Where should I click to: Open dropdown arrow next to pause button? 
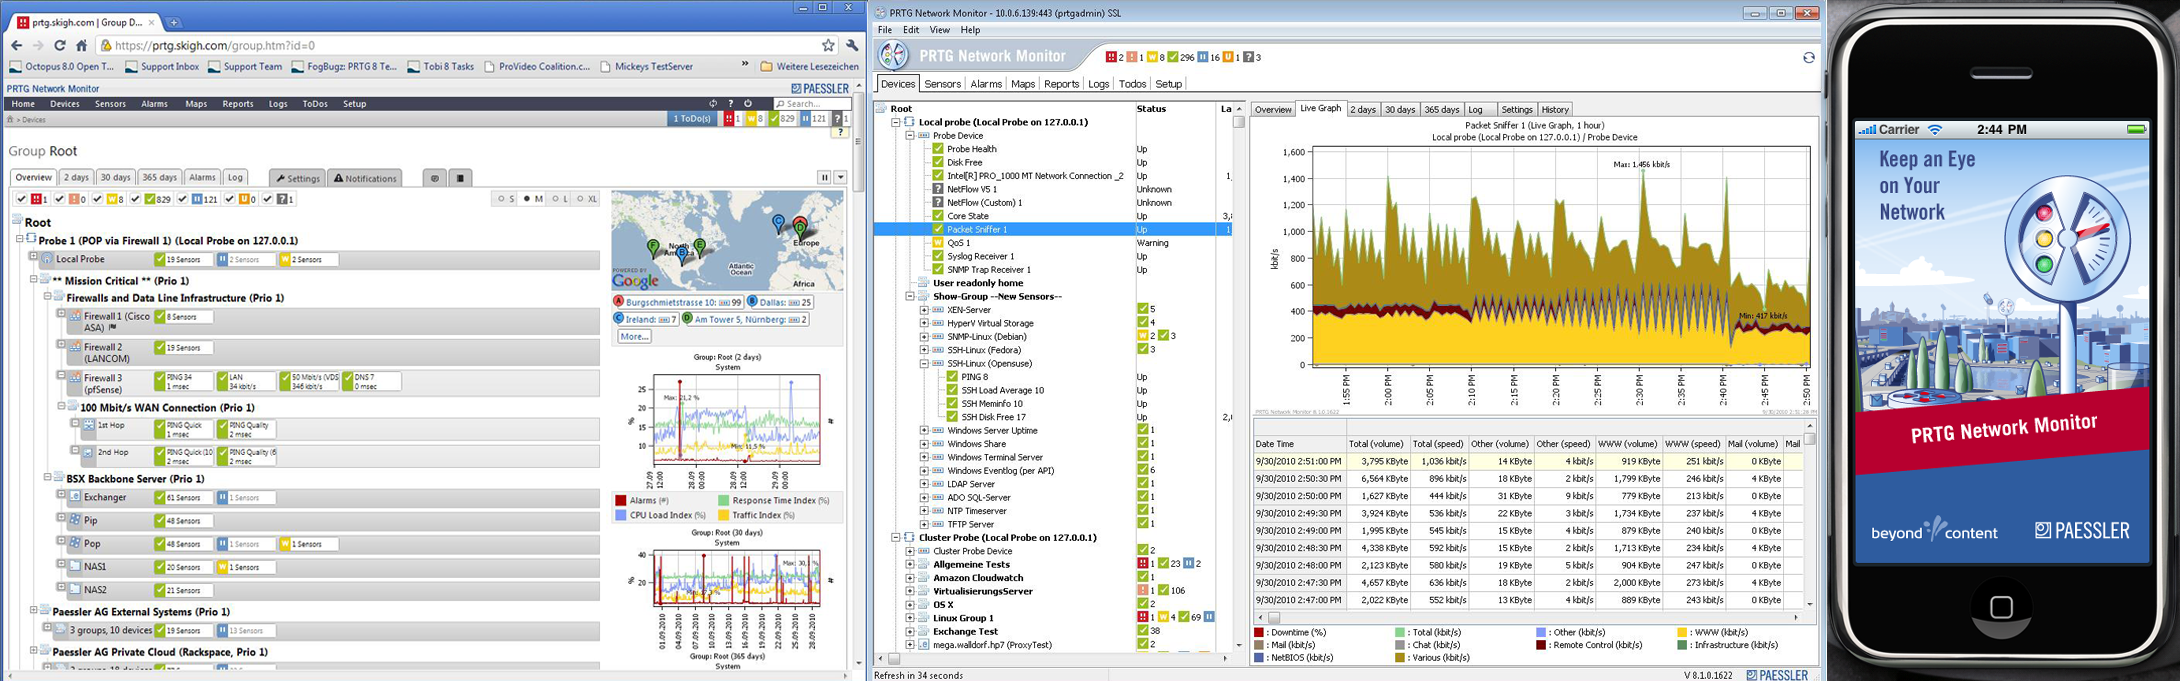841,177
